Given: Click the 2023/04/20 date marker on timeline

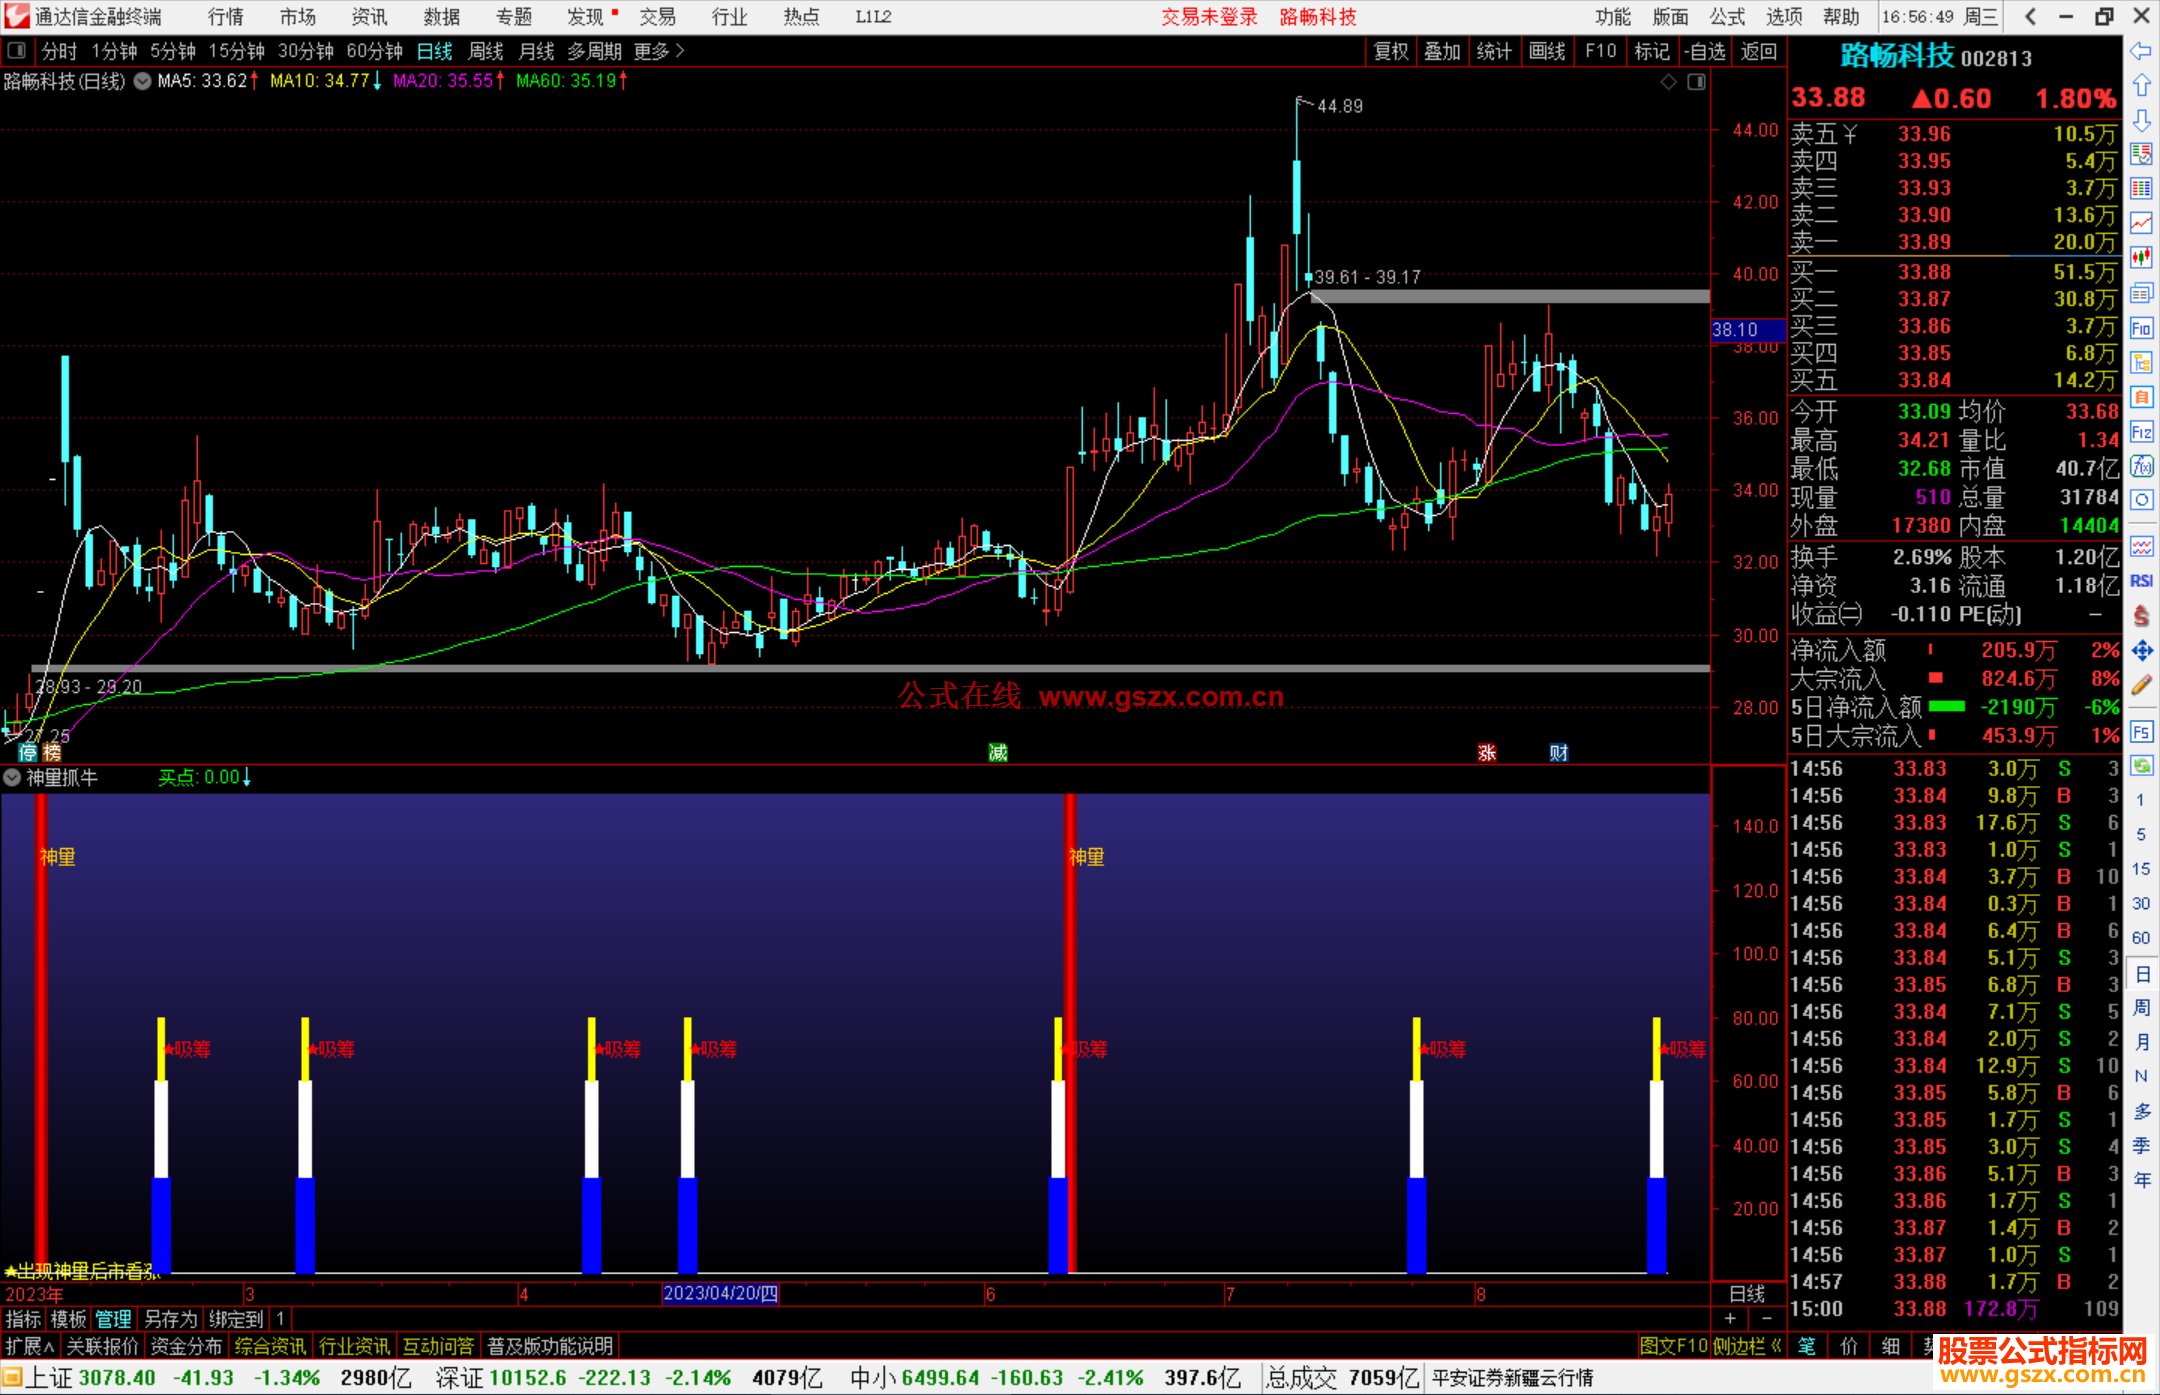Looking at the screenshot, I should (720, 1293).
